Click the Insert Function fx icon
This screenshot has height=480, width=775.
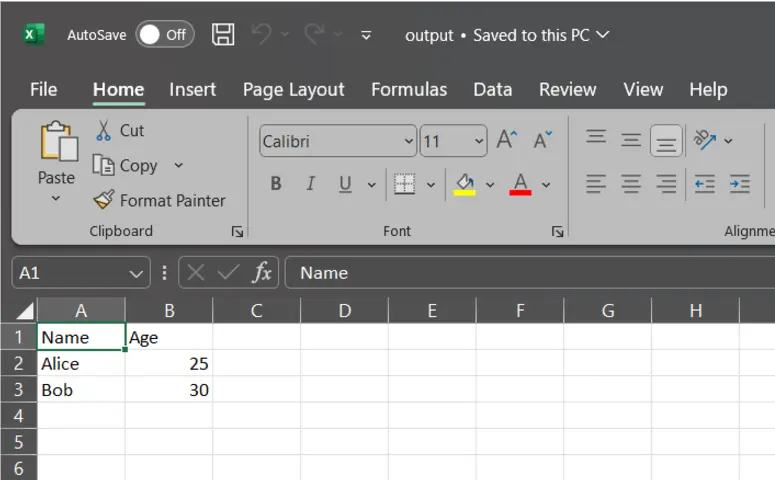coord(262,272)
